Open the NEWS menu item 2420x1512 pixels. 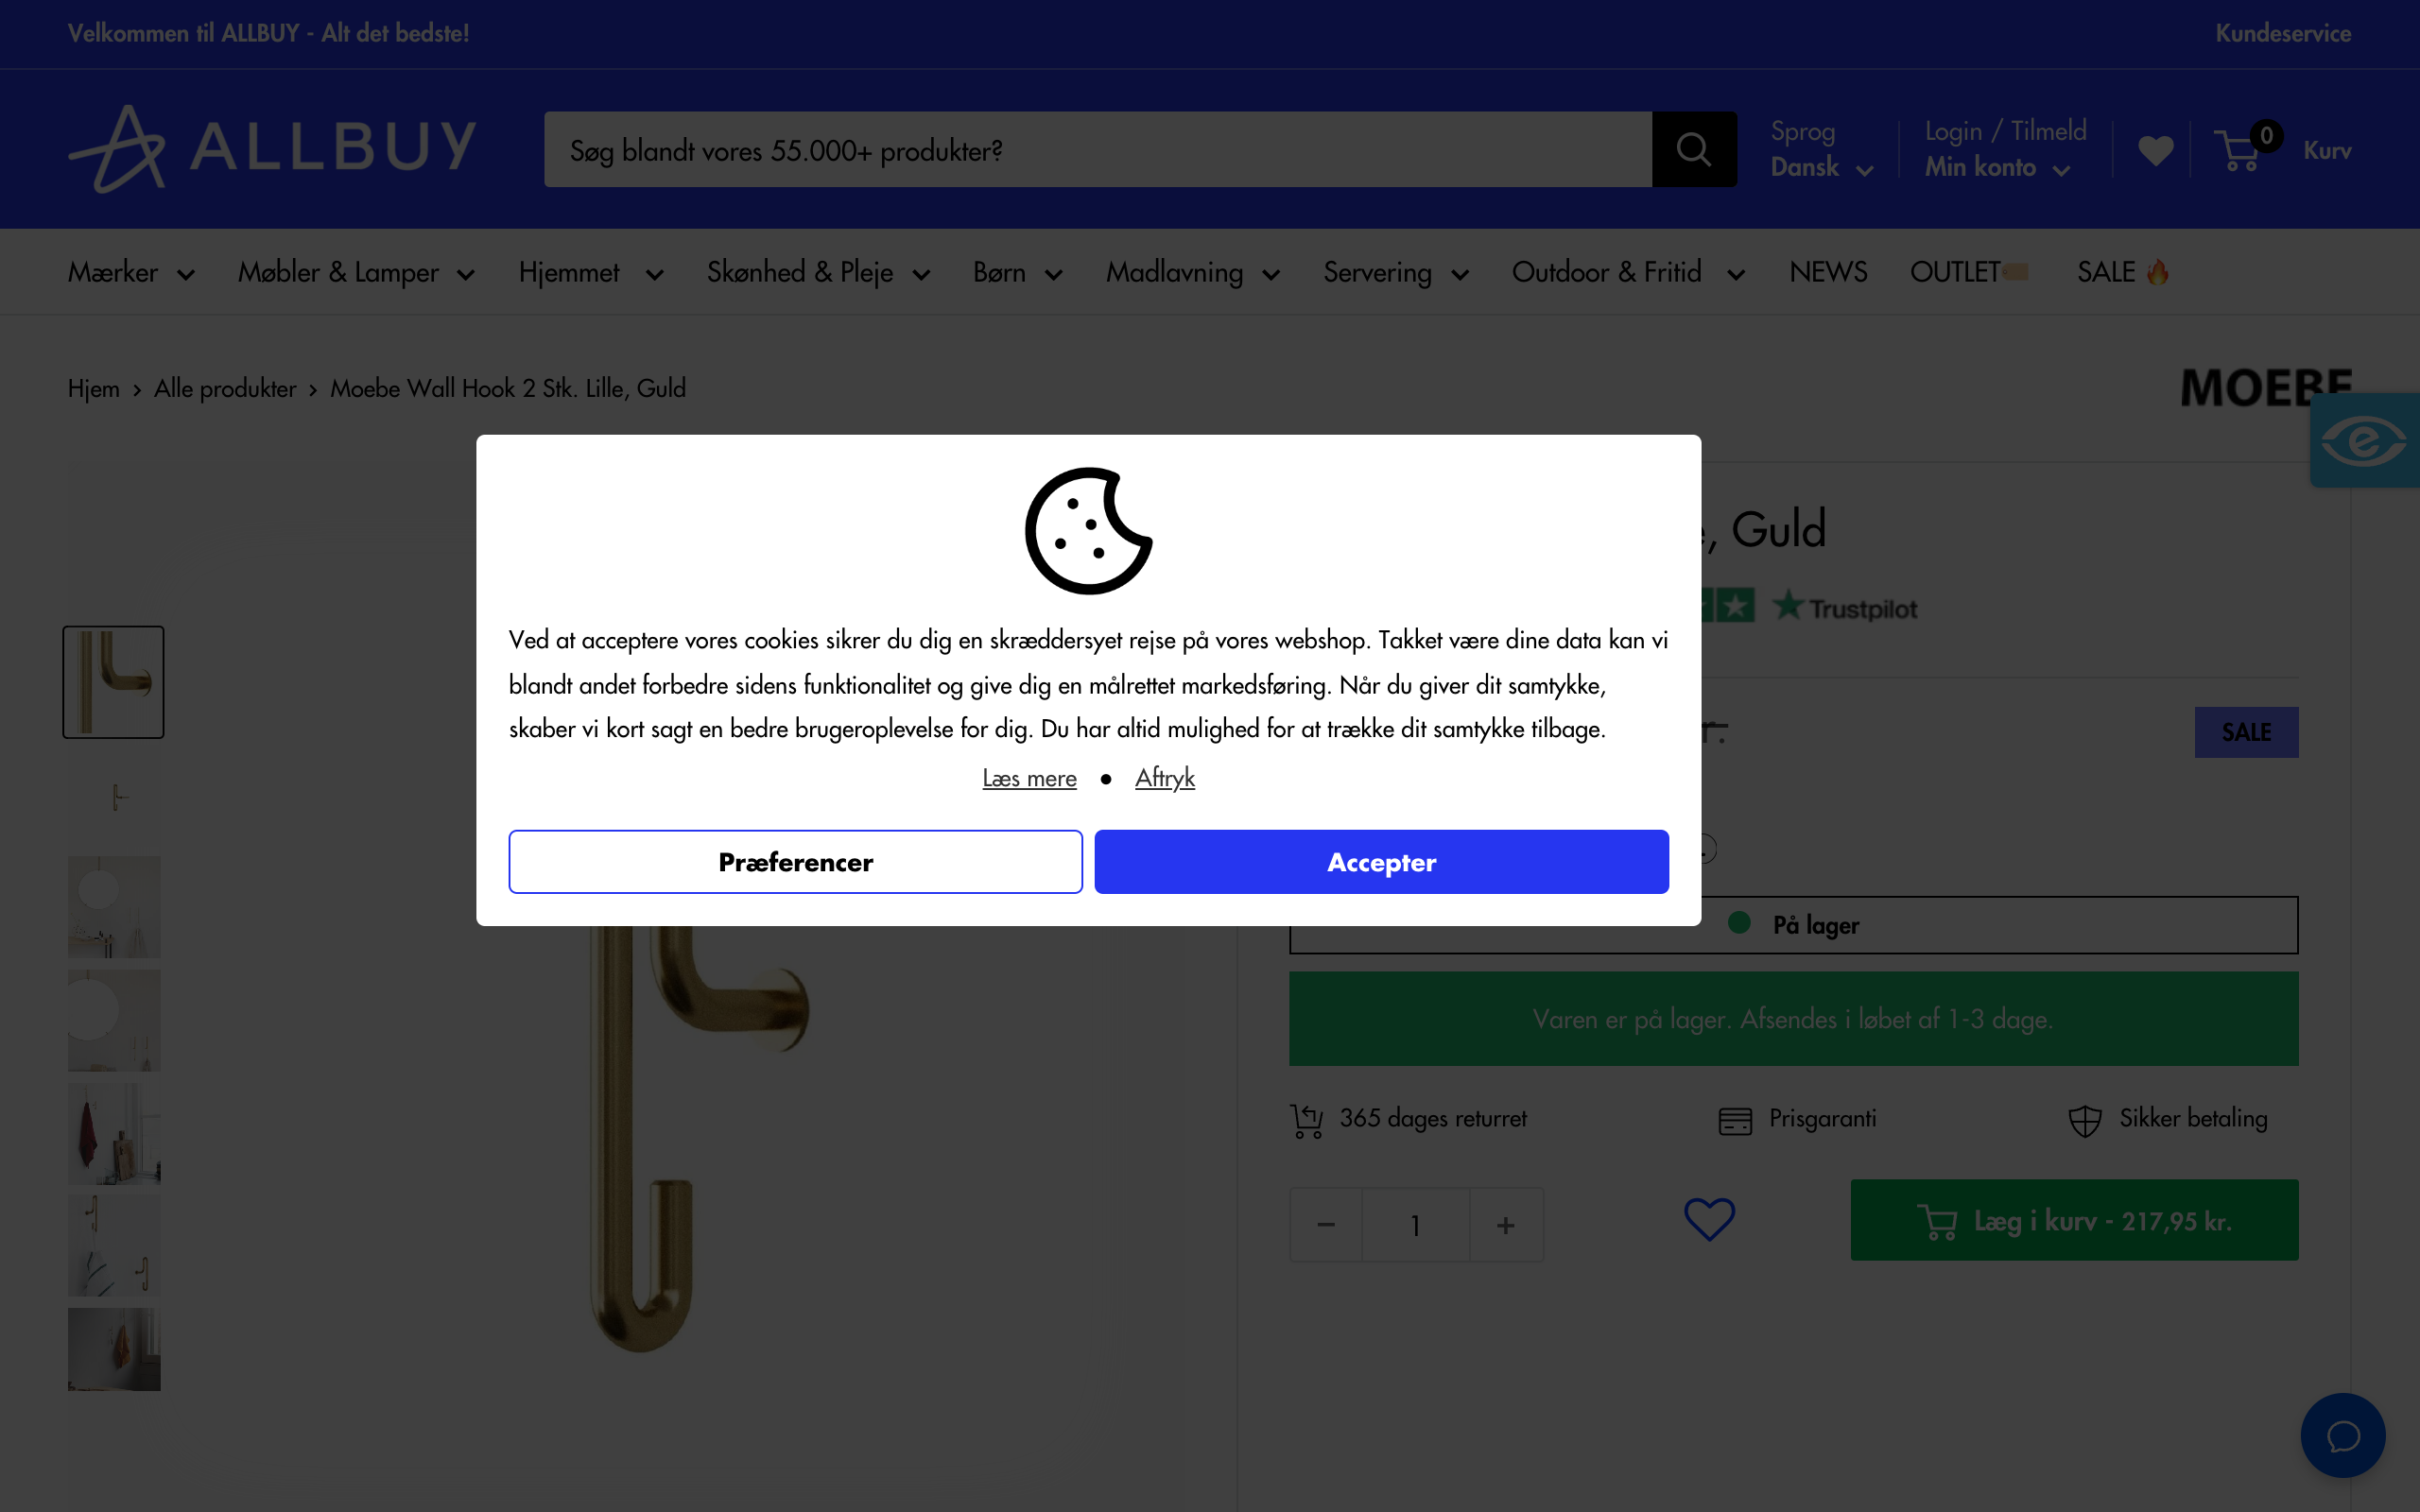(x=1827, y=271)
